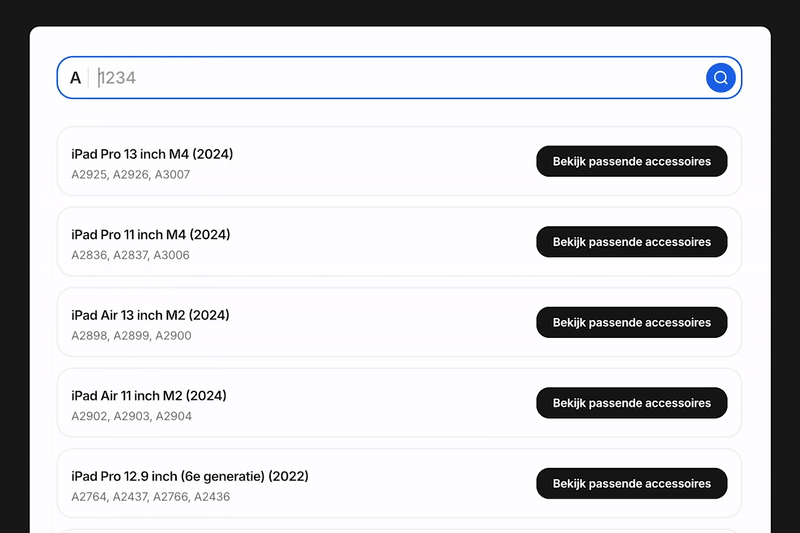The width and height of the screenshot is (800, 533).
Task: Click model numbers A2836, A2837, A3006
Action: pyautogui.click(x=130, y=255)
